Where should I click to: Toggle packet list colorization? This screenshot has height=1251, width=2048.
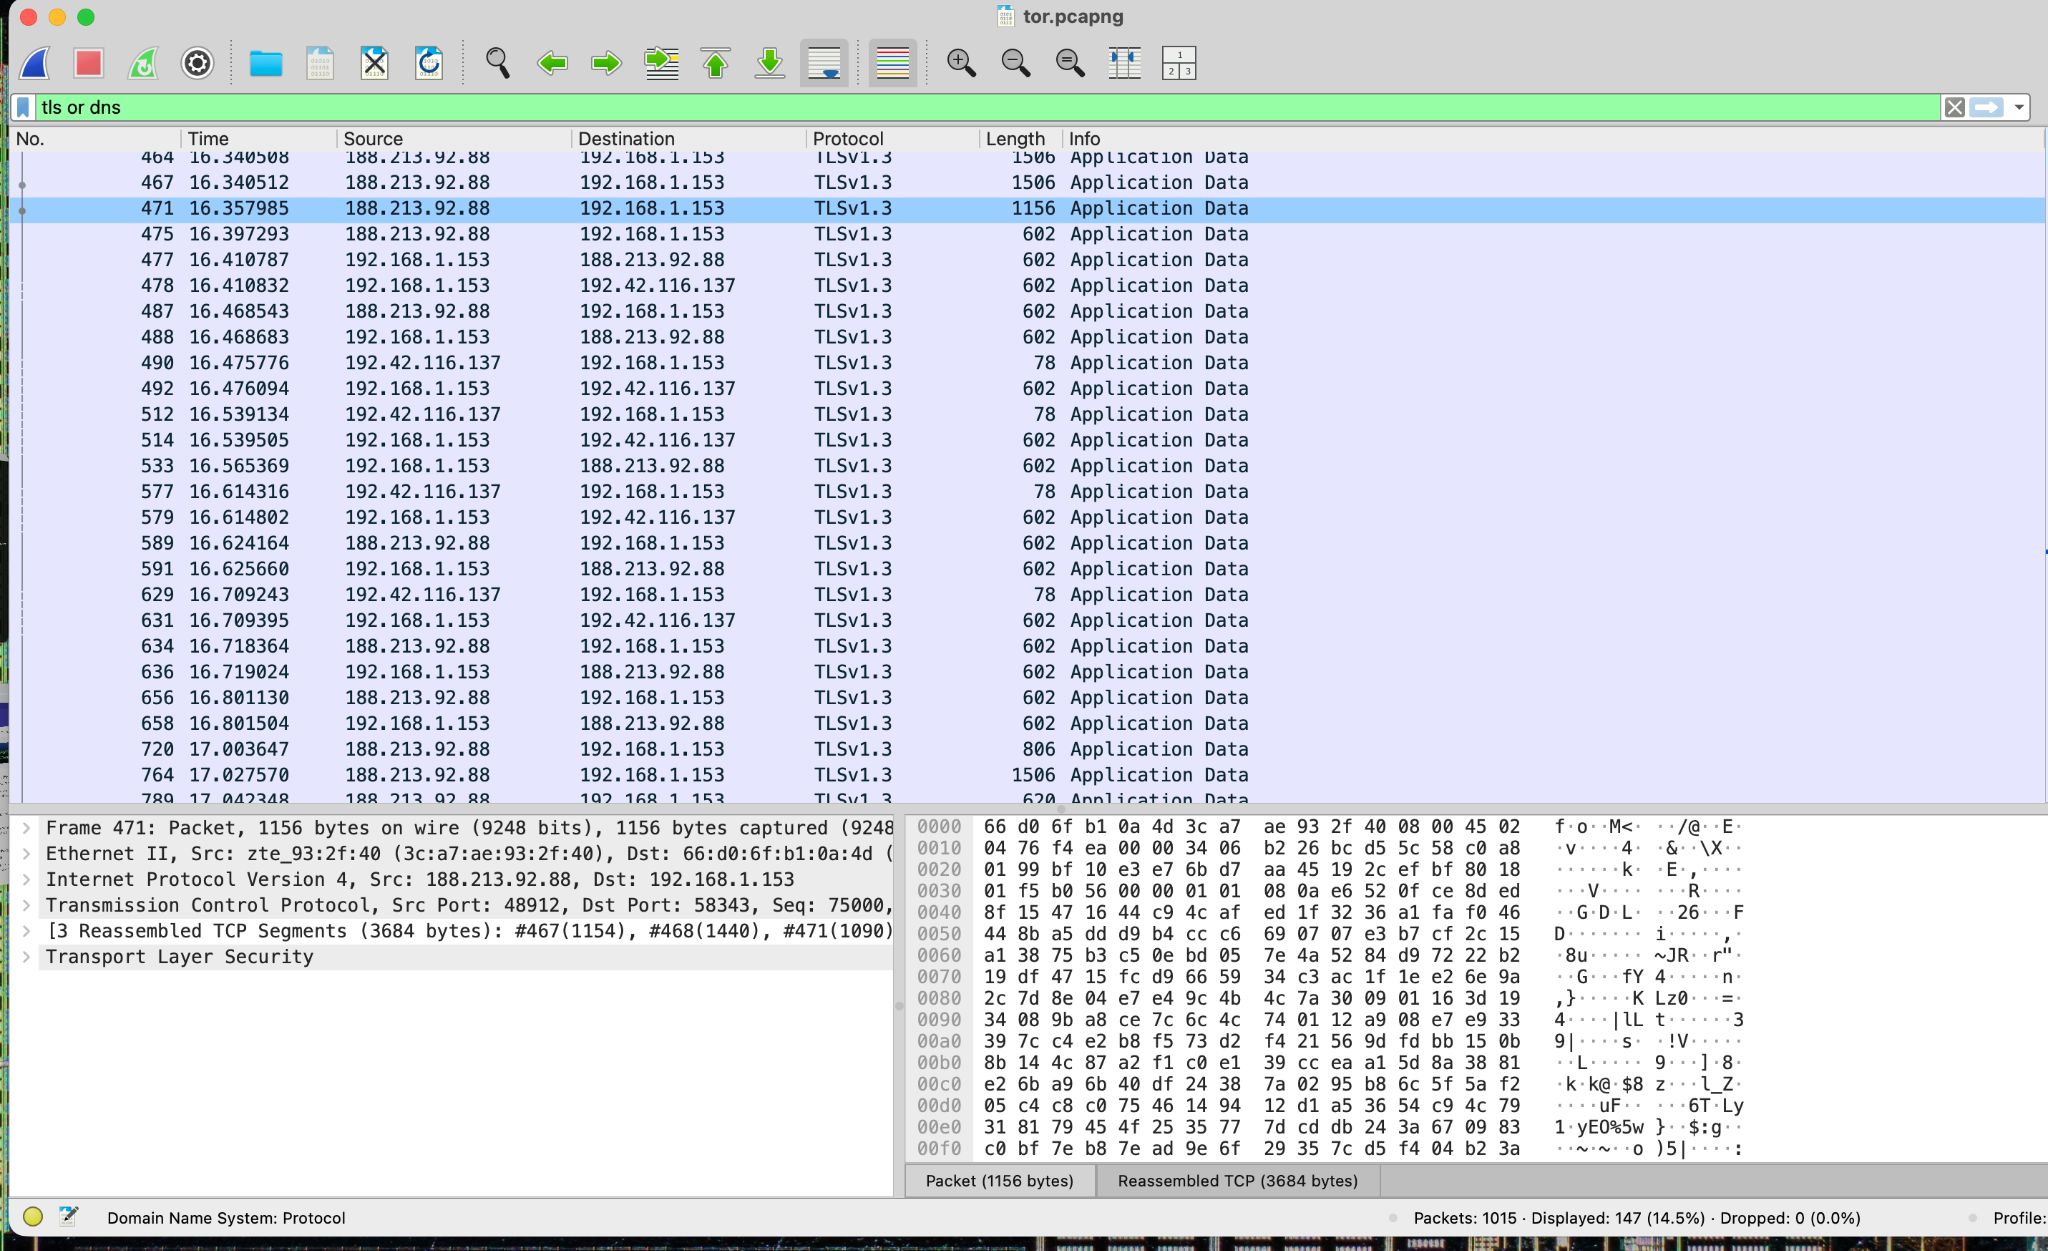click(x=892, y=63)
